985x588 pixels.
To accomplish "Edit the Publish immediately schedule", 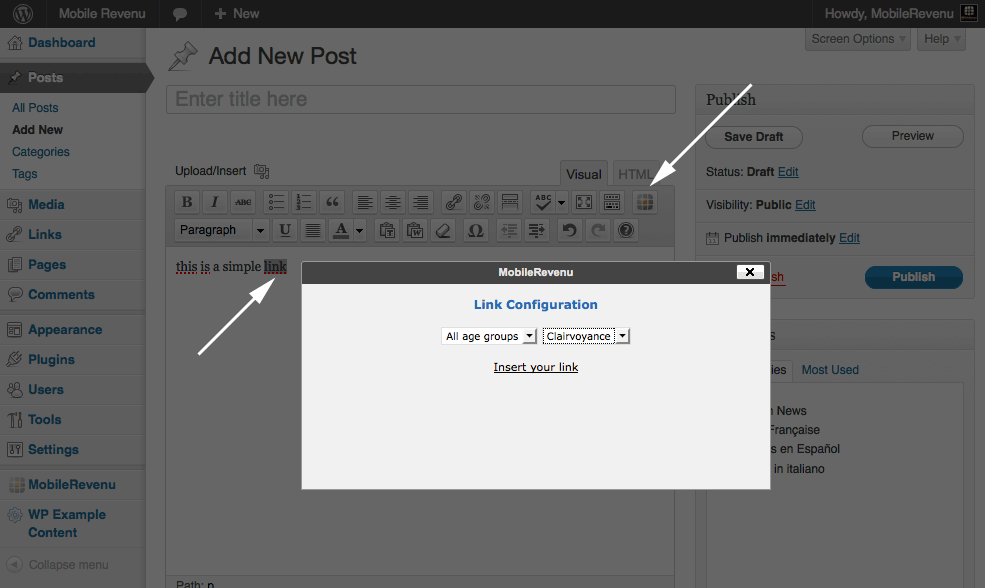I will 849,238.
